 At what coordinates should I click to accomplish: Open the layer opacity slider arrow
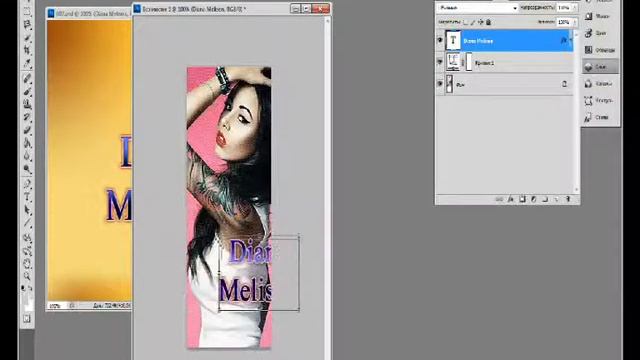[x=574, y=8]
